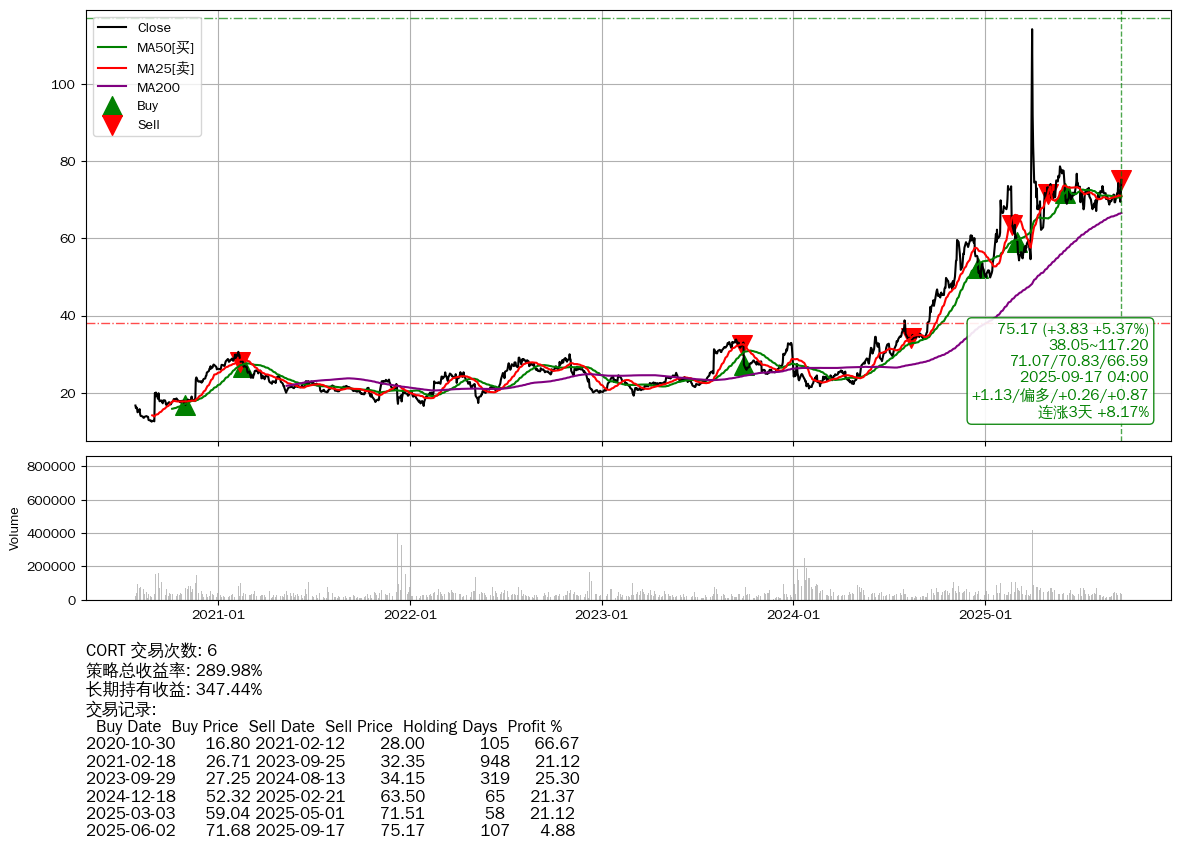Click the green Buy triangle in the legend
Screen dimensions: 1180x849
pyautogui.click(x=113, y=106)
